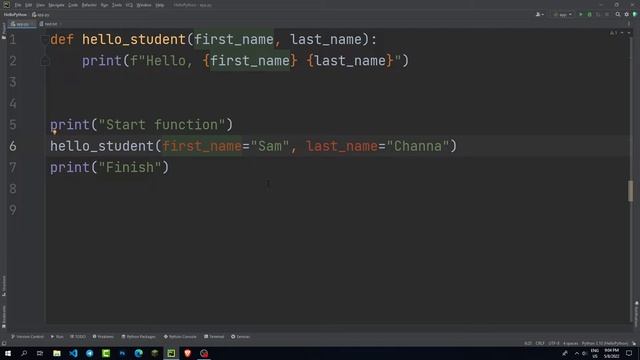The width and height of the screenshot is (640, 360).
Task: Open the account user dropdown in toolbar
Action: [540, 15]
